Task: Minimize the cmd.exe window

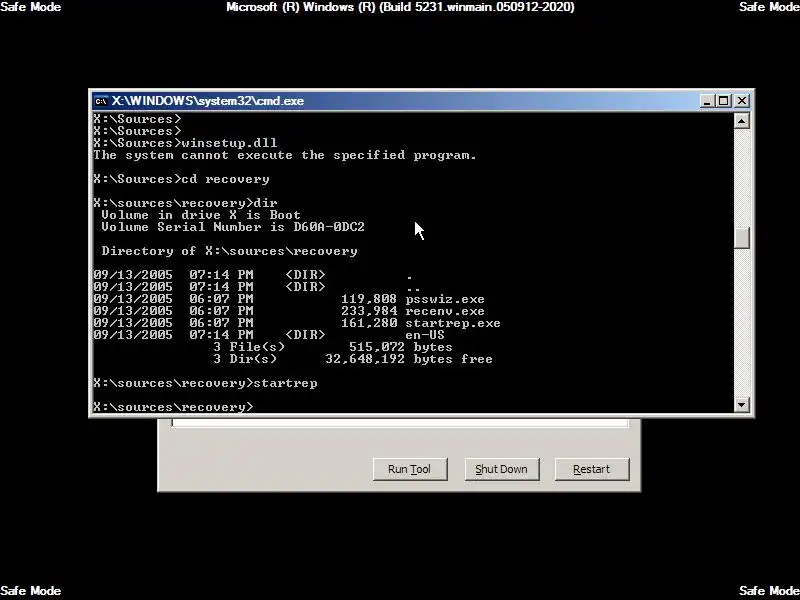Action: [706, 101]
